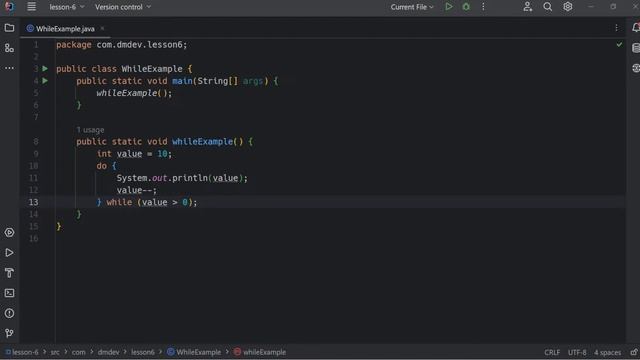The width and height of the screenshot is (640, 360).
Task: Run the WhileExample class from the line 3 gutter
Action: coord(45,69)
